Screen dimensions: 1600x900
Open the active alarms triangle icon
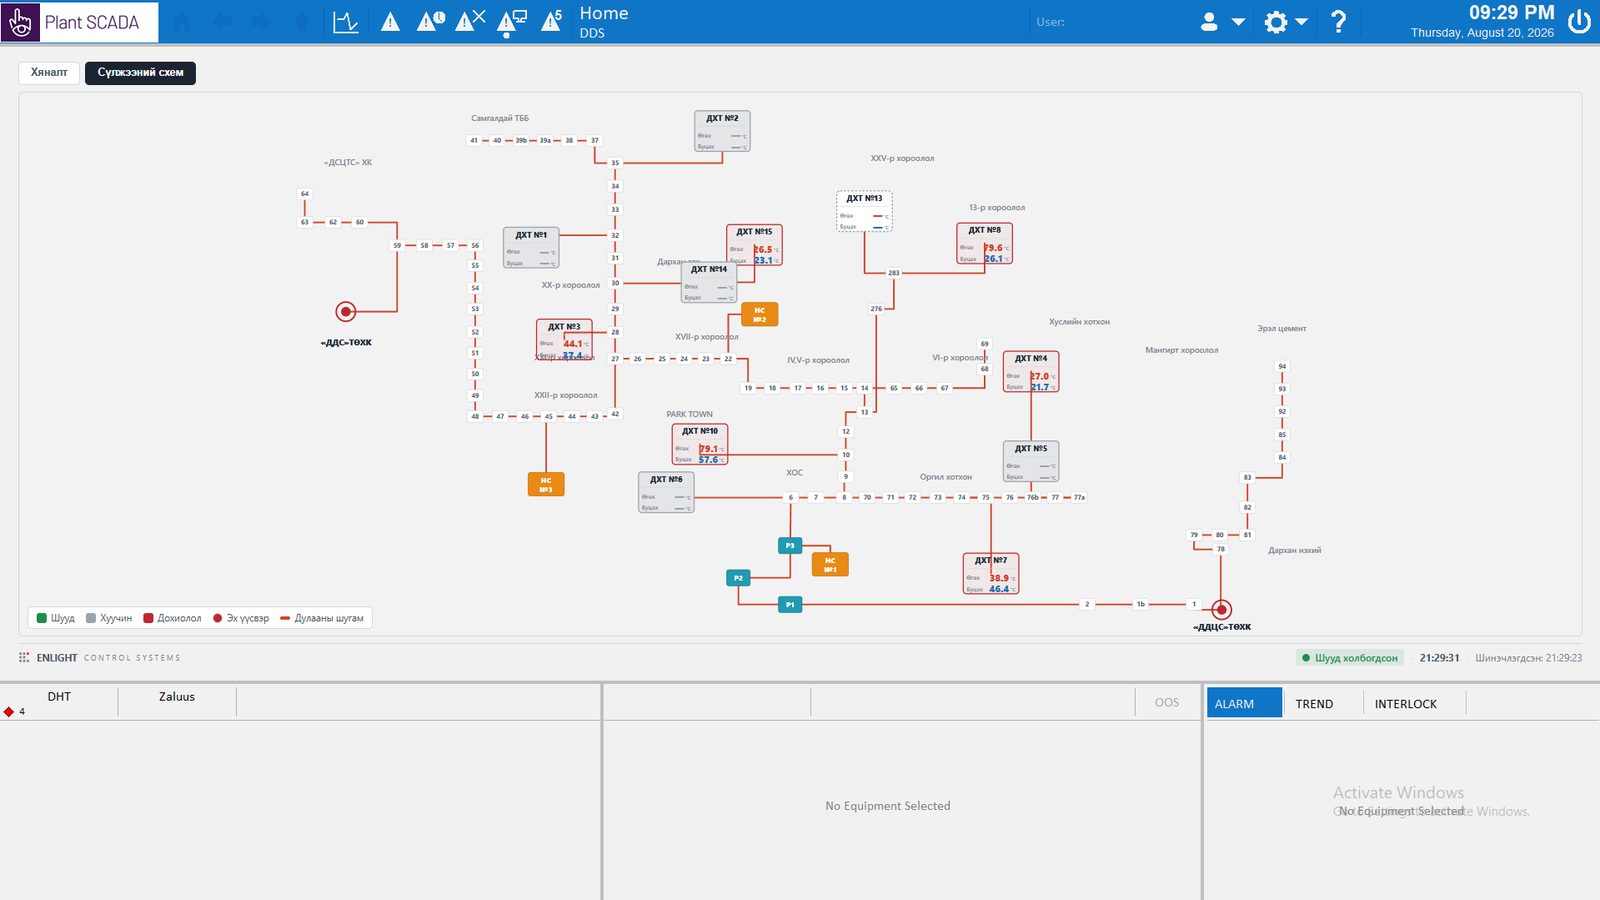[x=391, y=21]
